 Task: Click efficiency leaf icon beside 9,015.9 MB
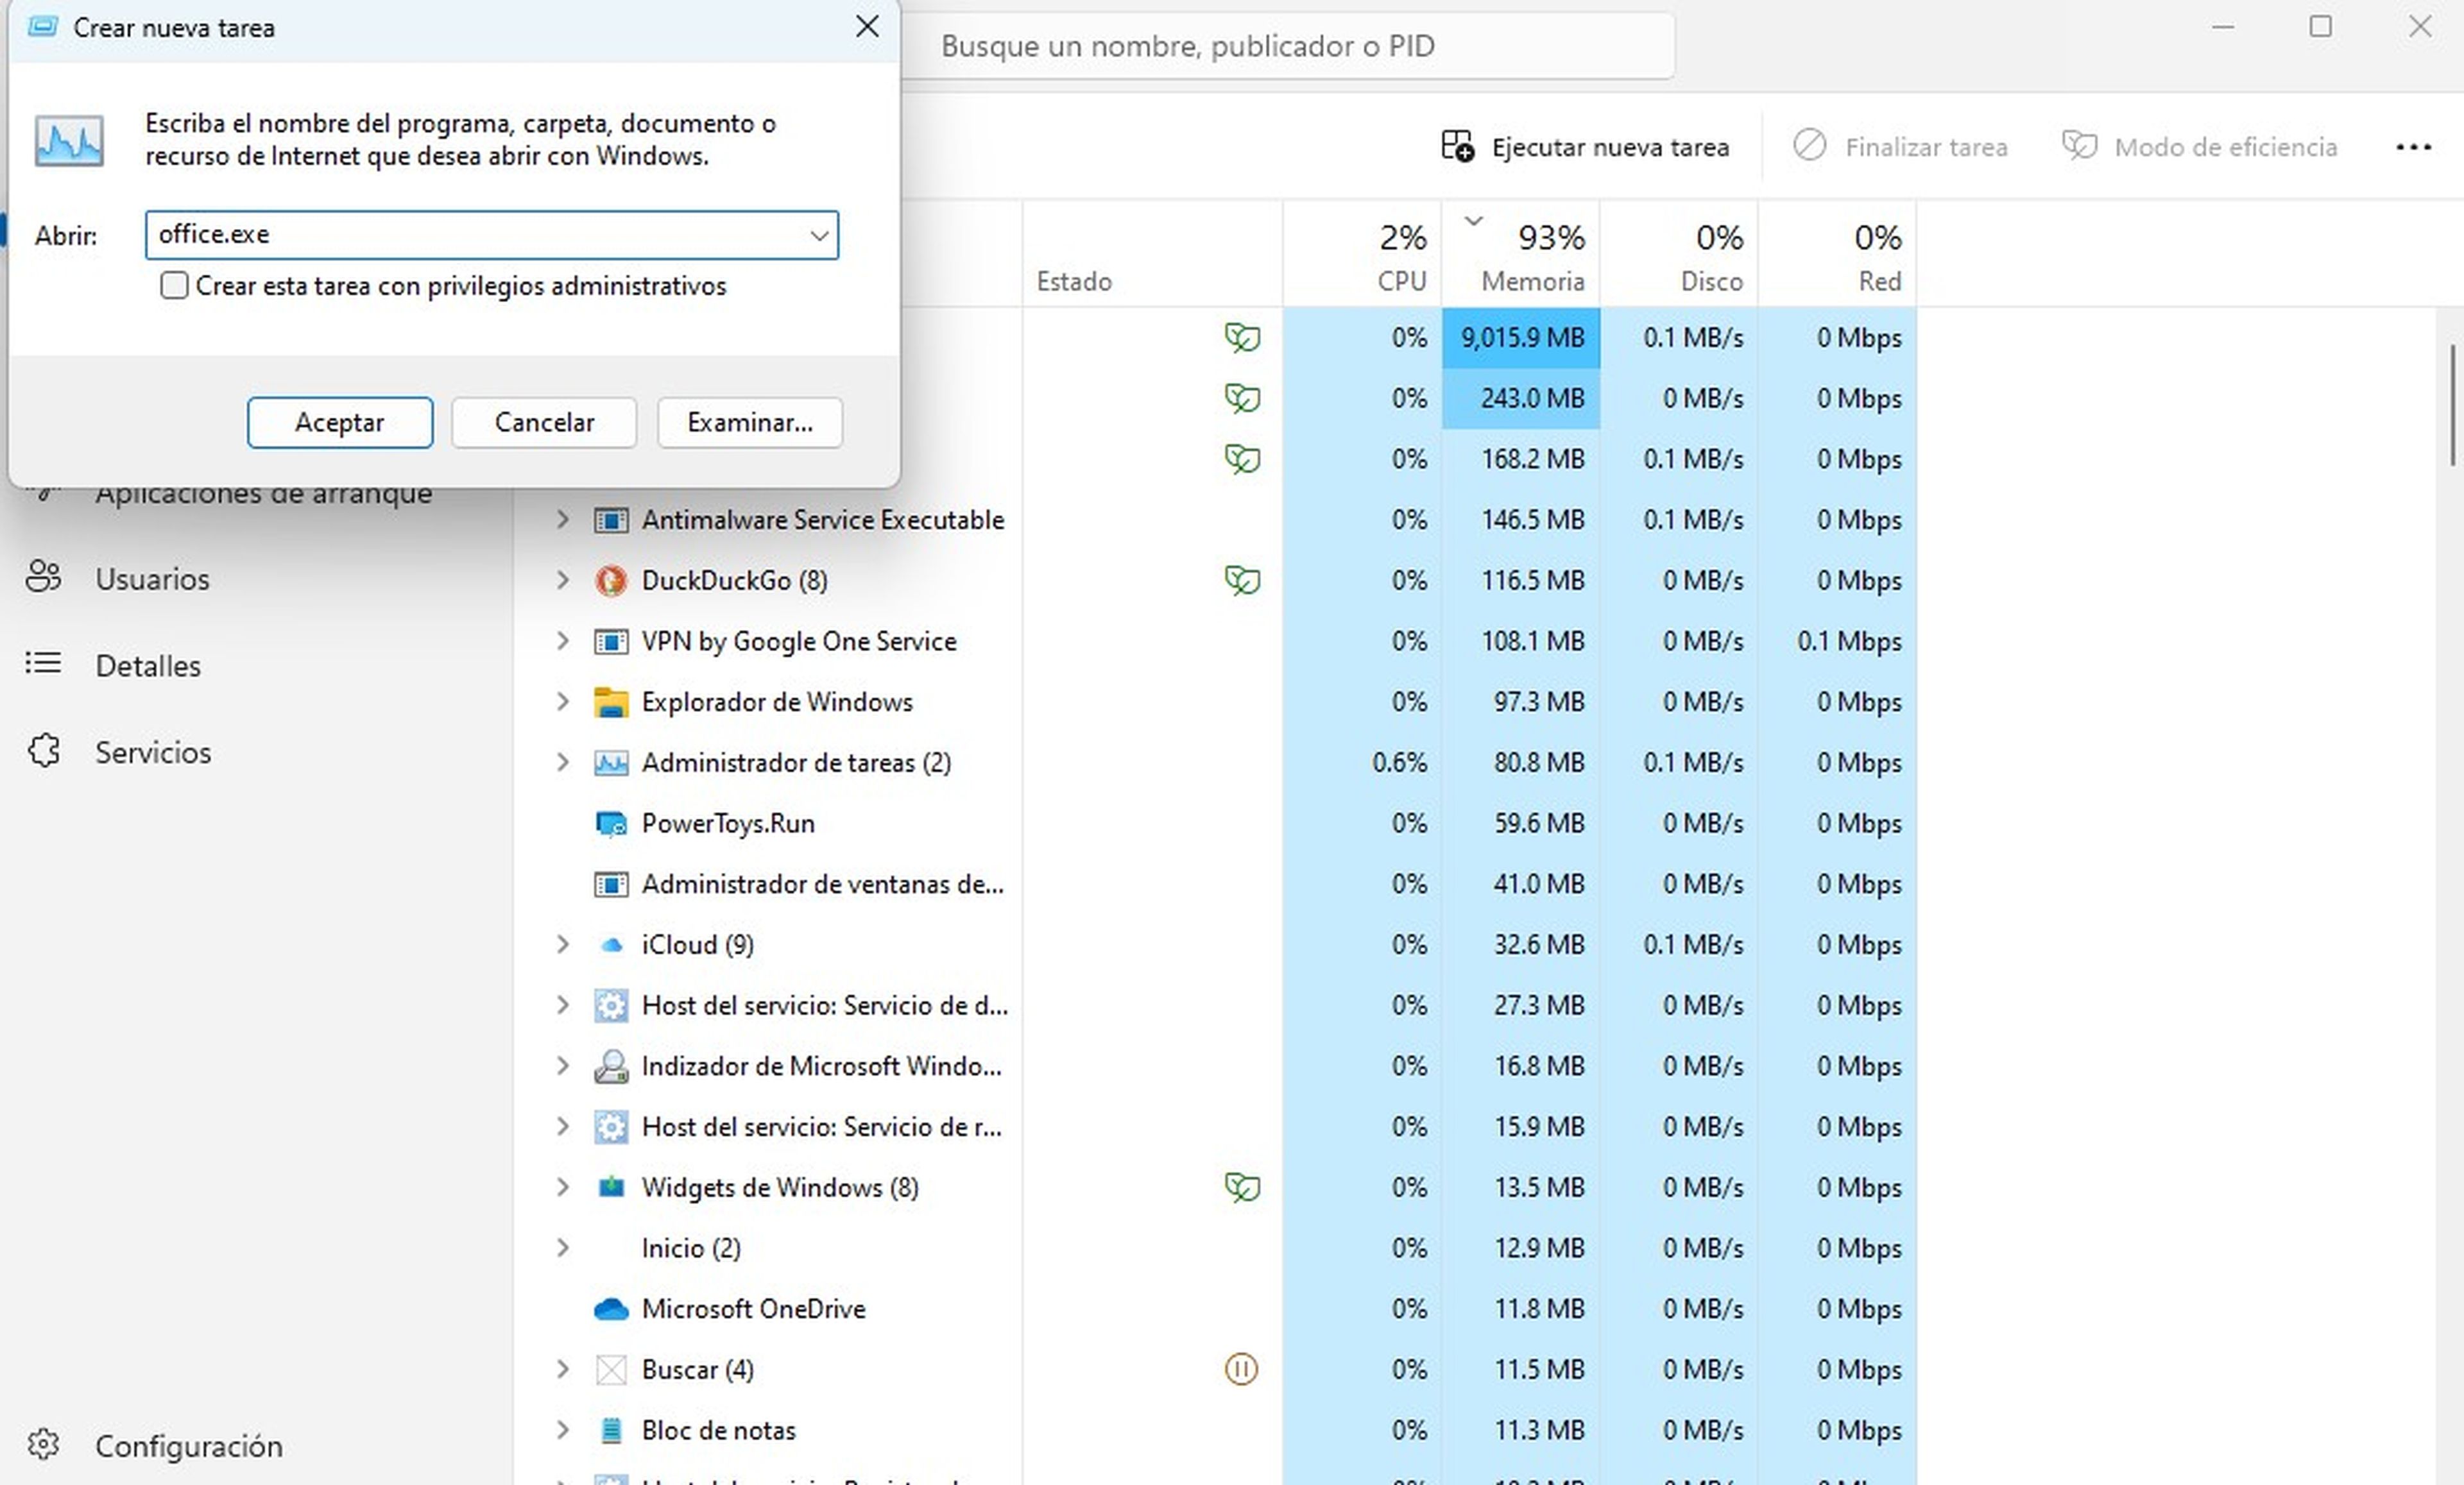pos(1242,338)
